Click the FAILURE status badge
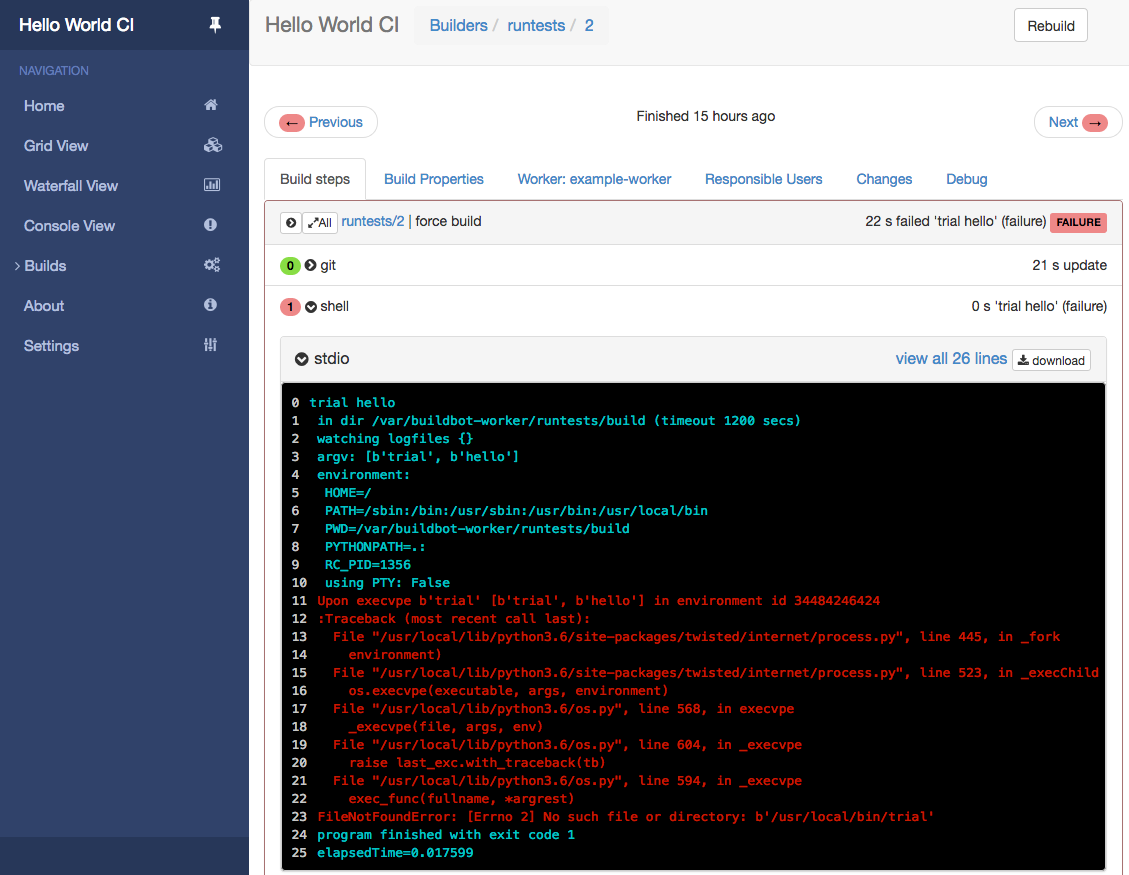The width and height of the screenshot is (1129, 875). click(x=1078, y=222)
